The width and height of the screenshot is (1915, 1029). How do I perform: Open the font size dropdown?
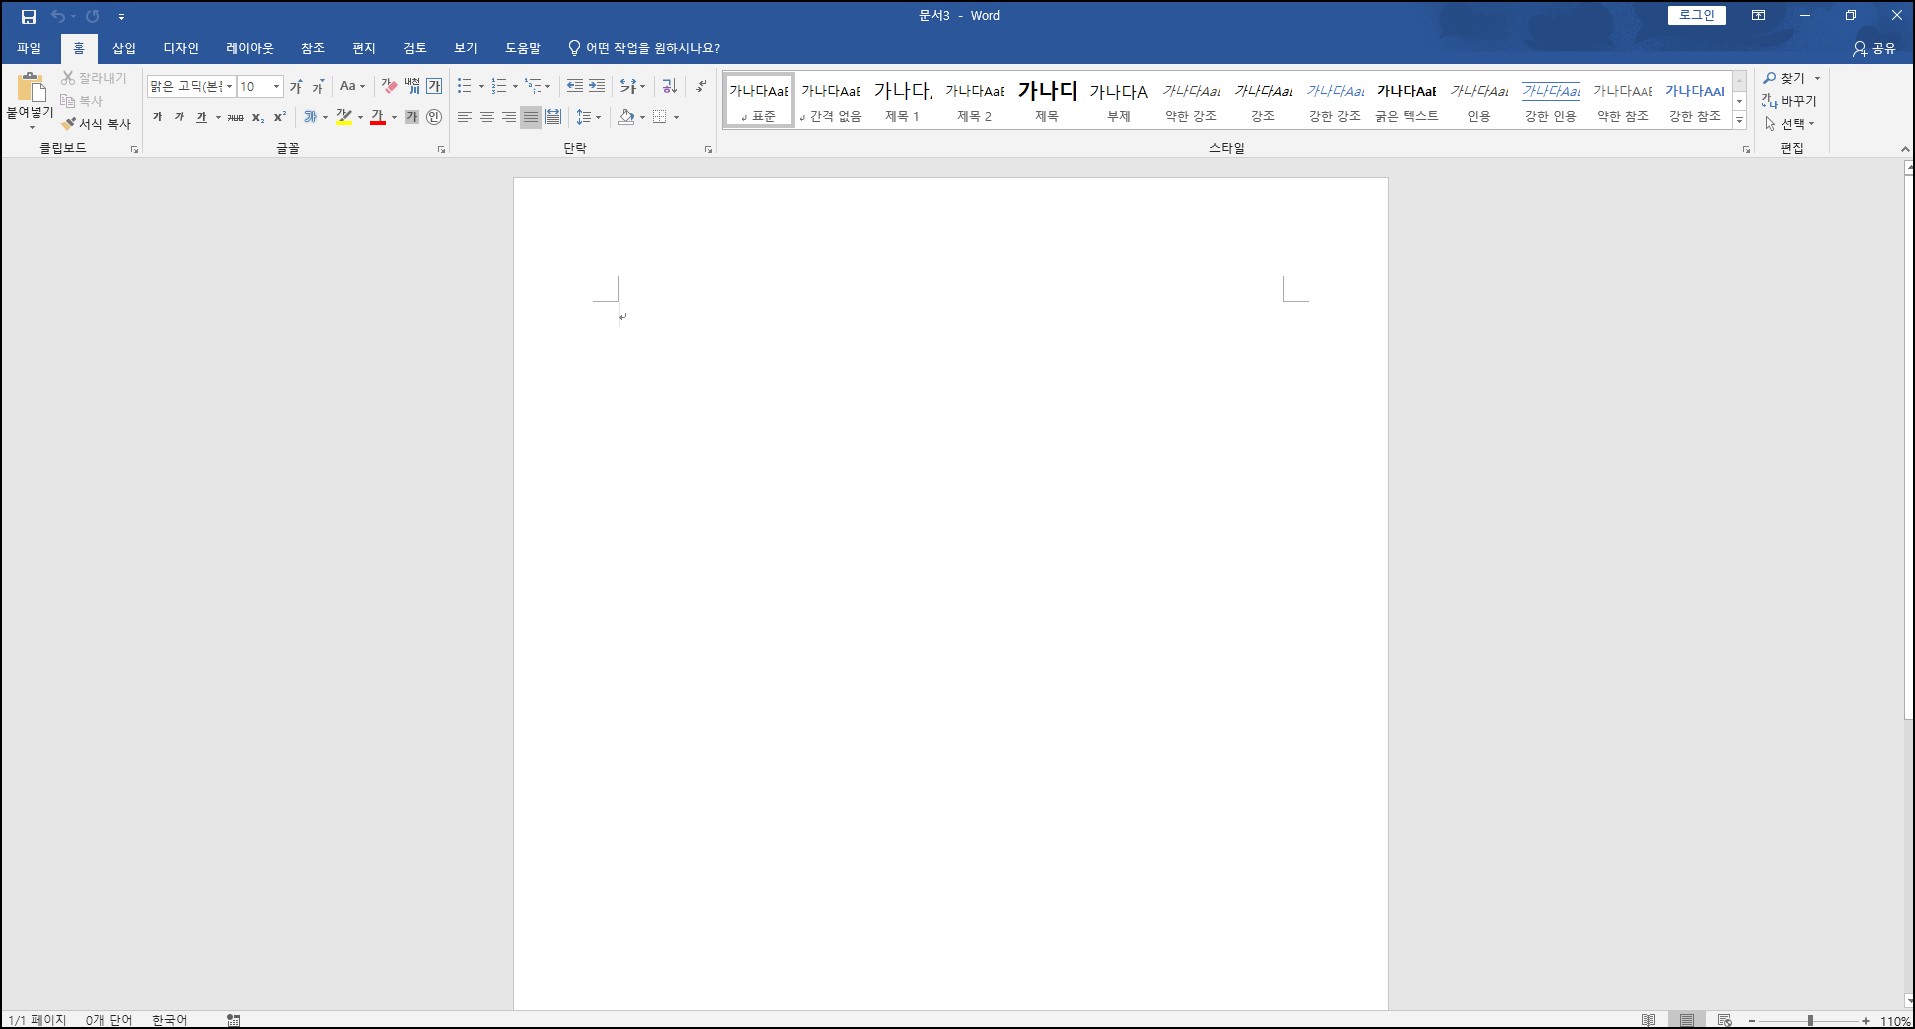[276, 87]
